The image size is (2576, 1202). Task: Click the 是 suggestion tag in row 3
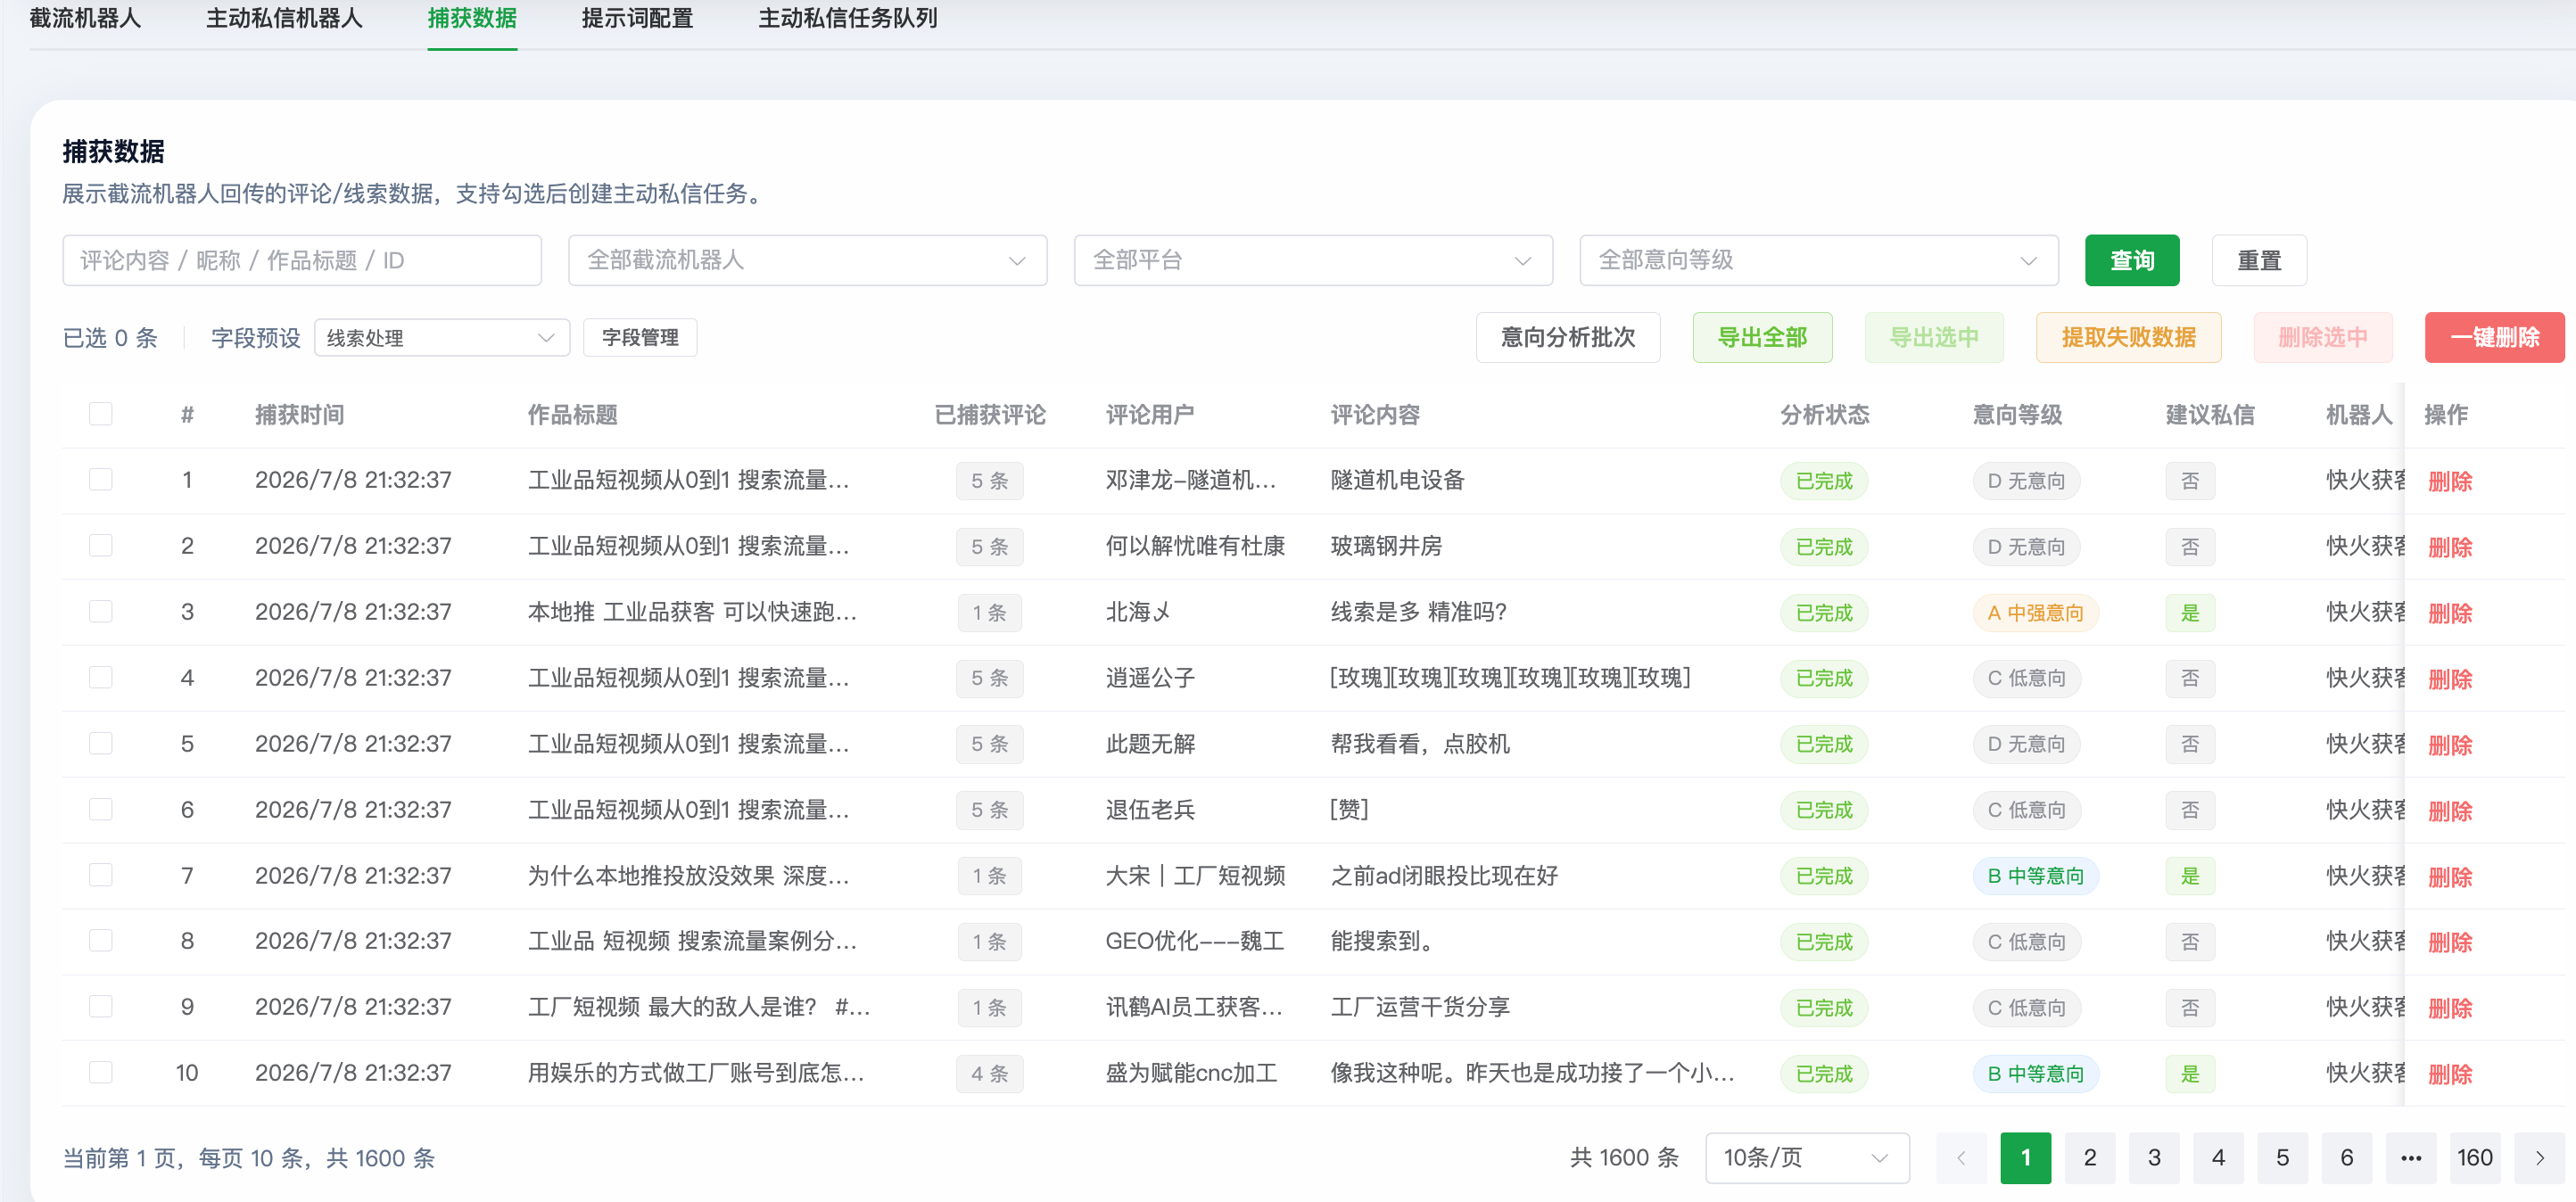(2190, 613)
